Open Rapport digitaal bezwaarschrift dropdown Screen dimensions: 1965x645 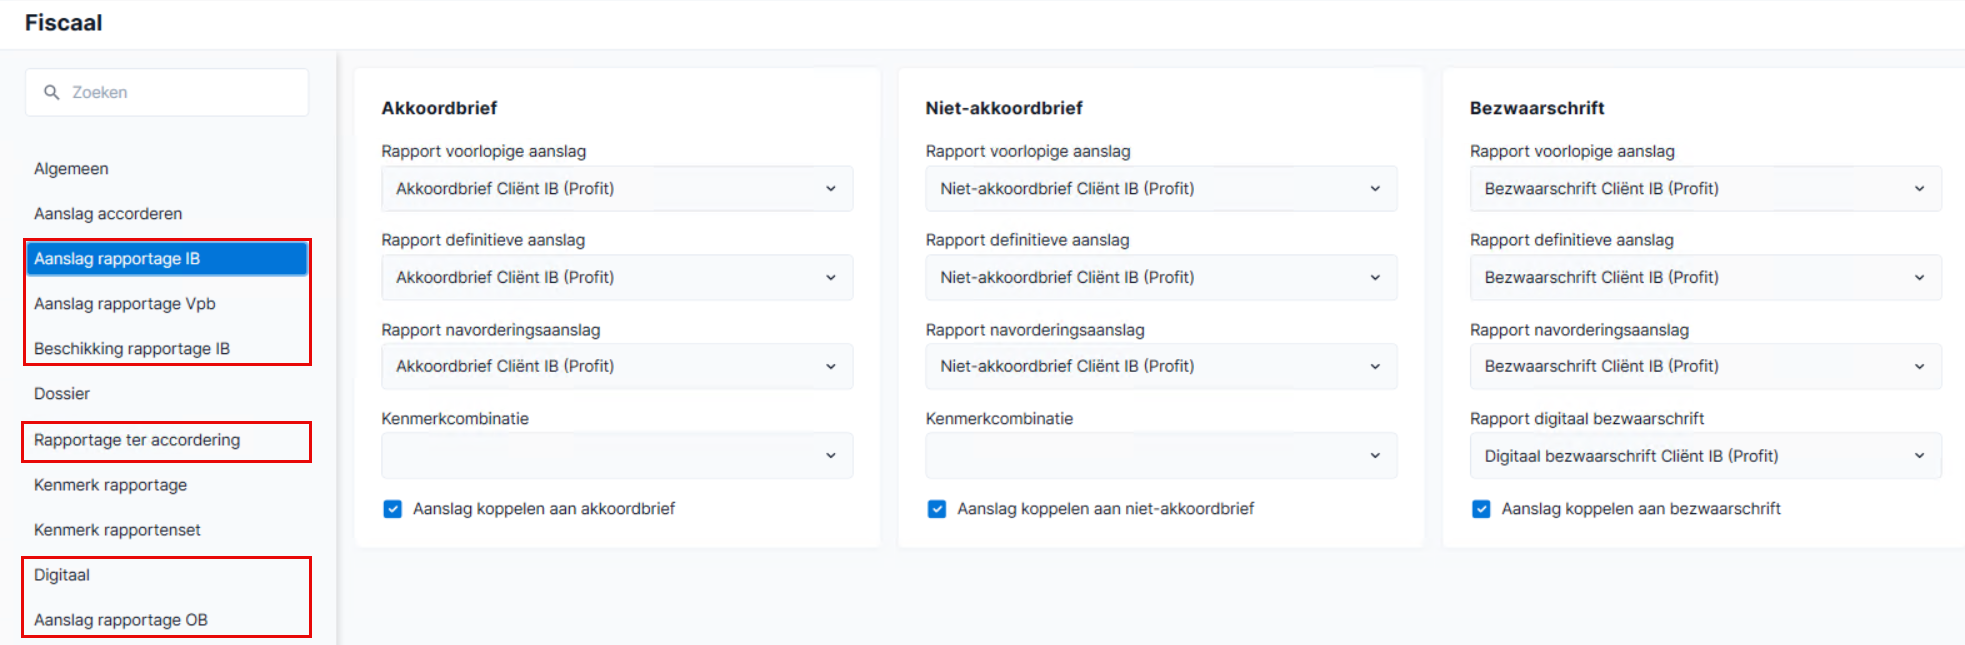pyautogui.click(x=1705, y=456)
